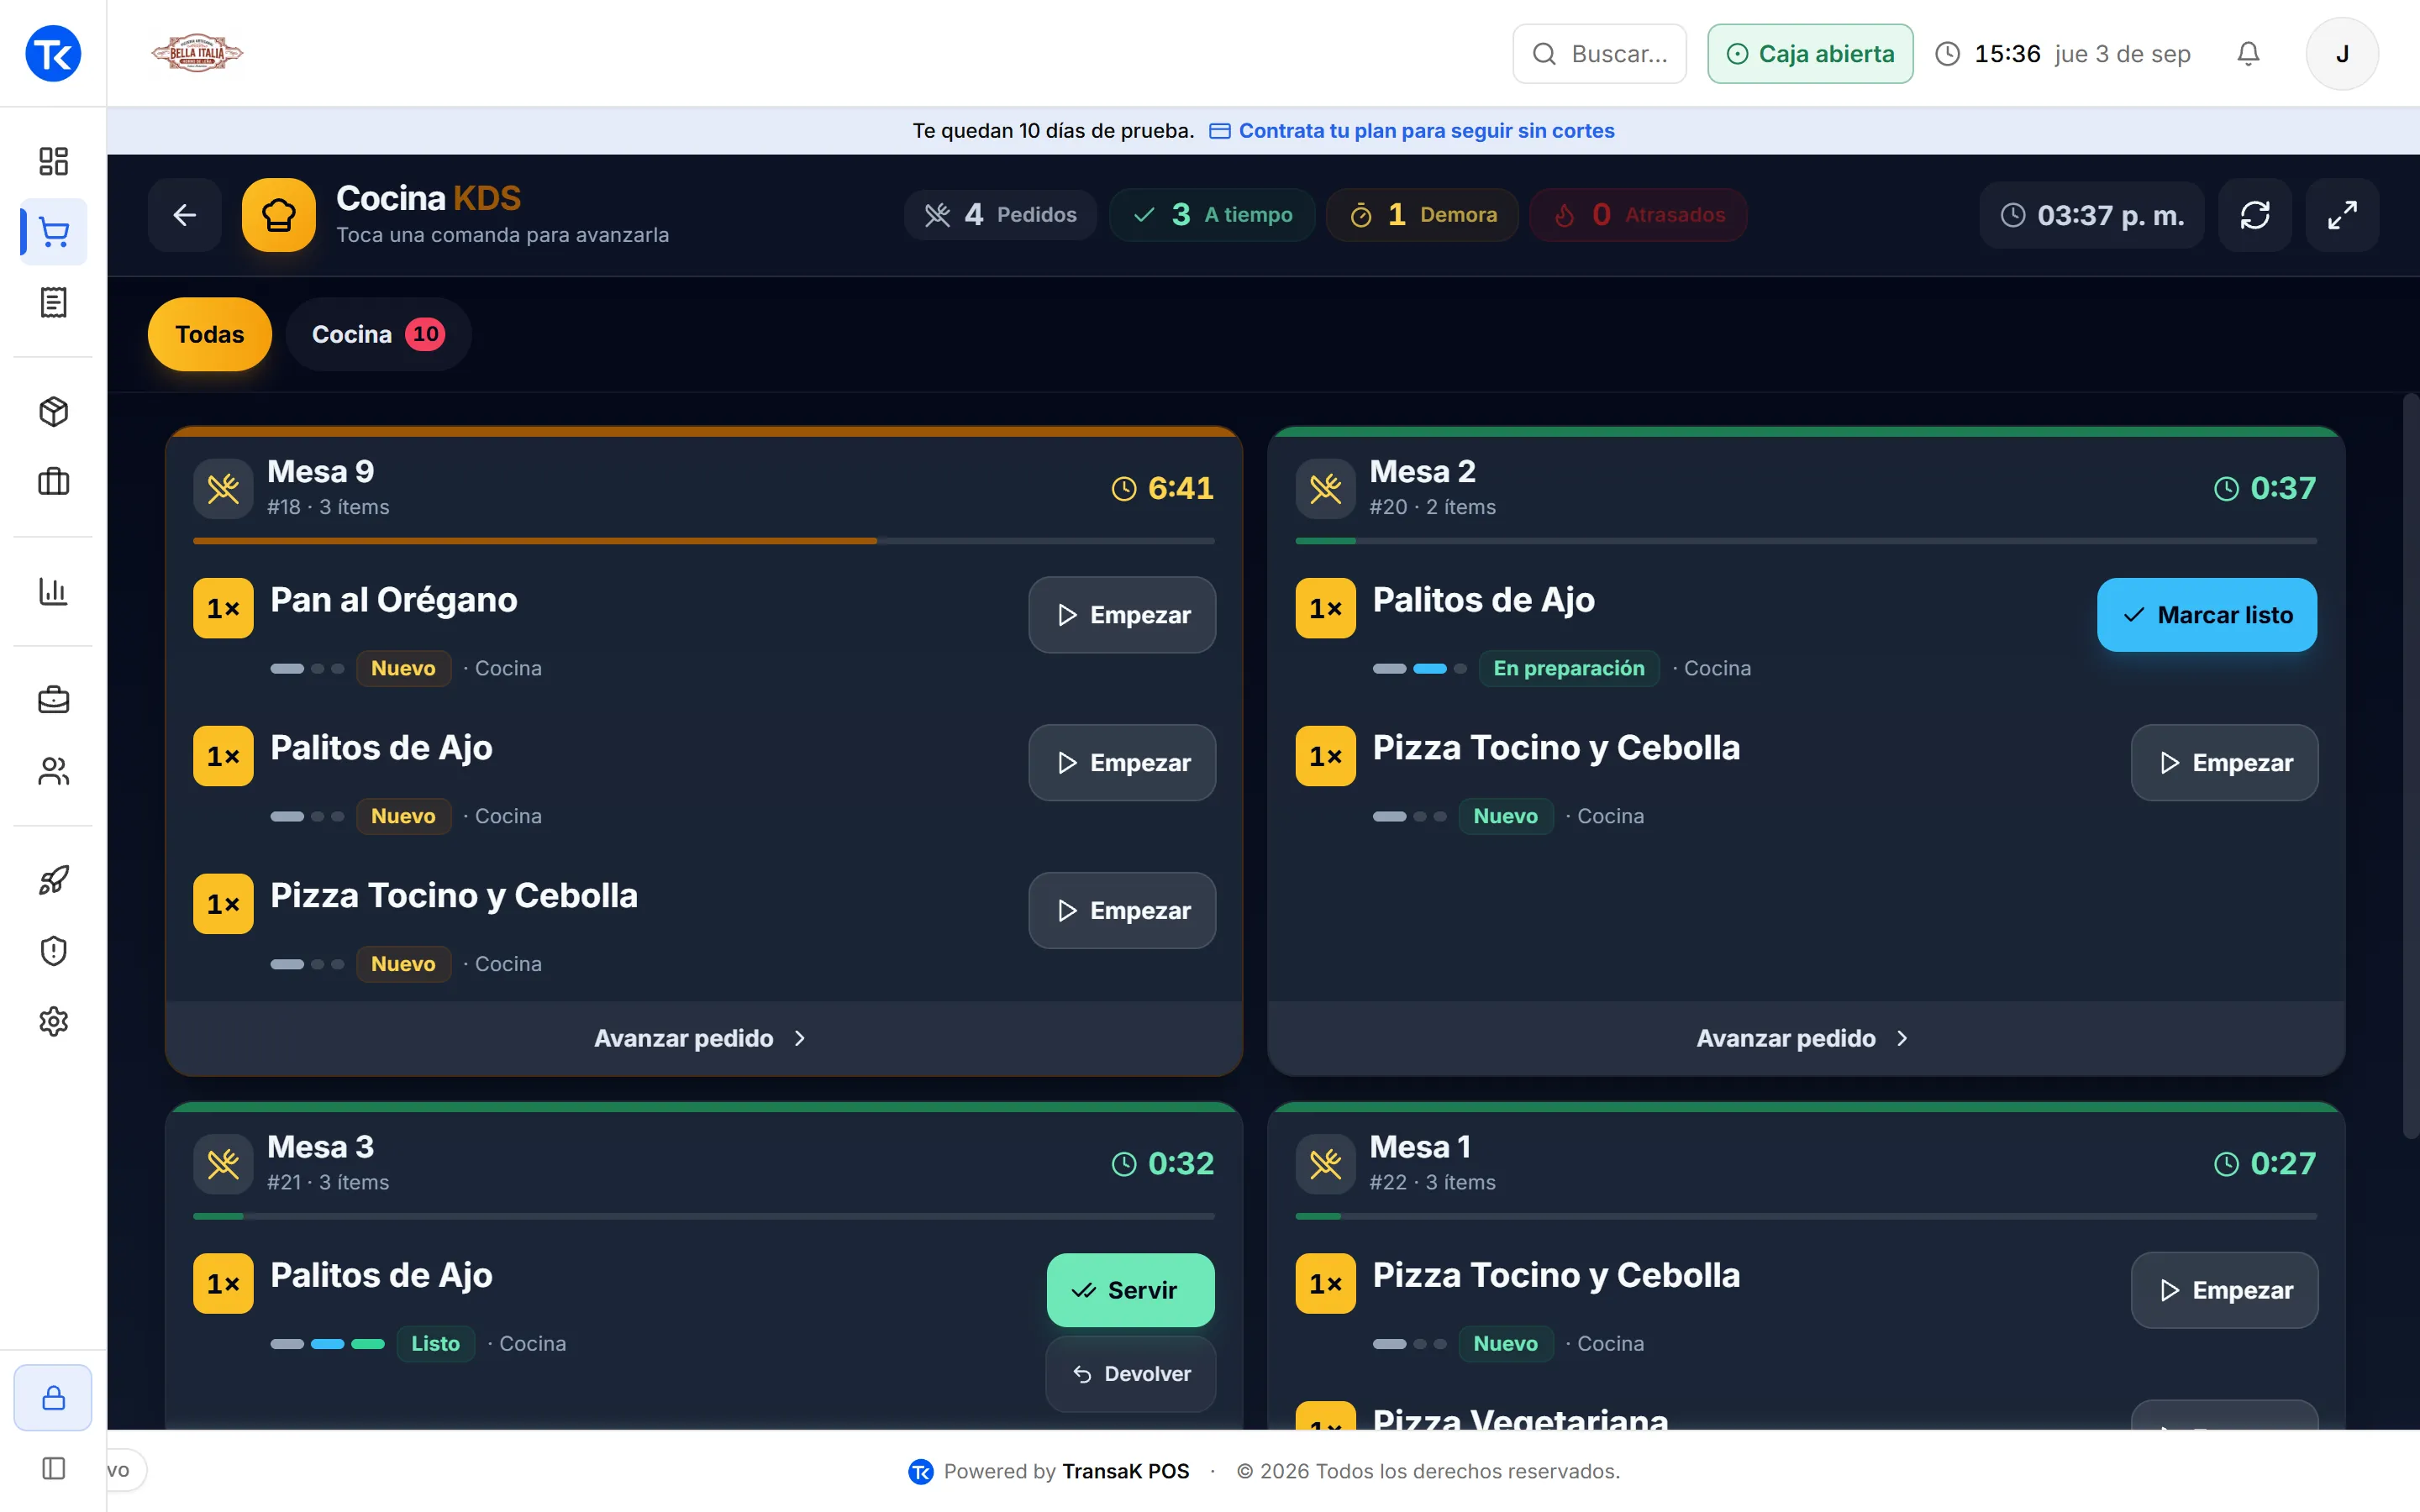This screenshot has width=2420, height=1512.
Task: Click the lock icon in sidebar
Action: pos(53,1397)
